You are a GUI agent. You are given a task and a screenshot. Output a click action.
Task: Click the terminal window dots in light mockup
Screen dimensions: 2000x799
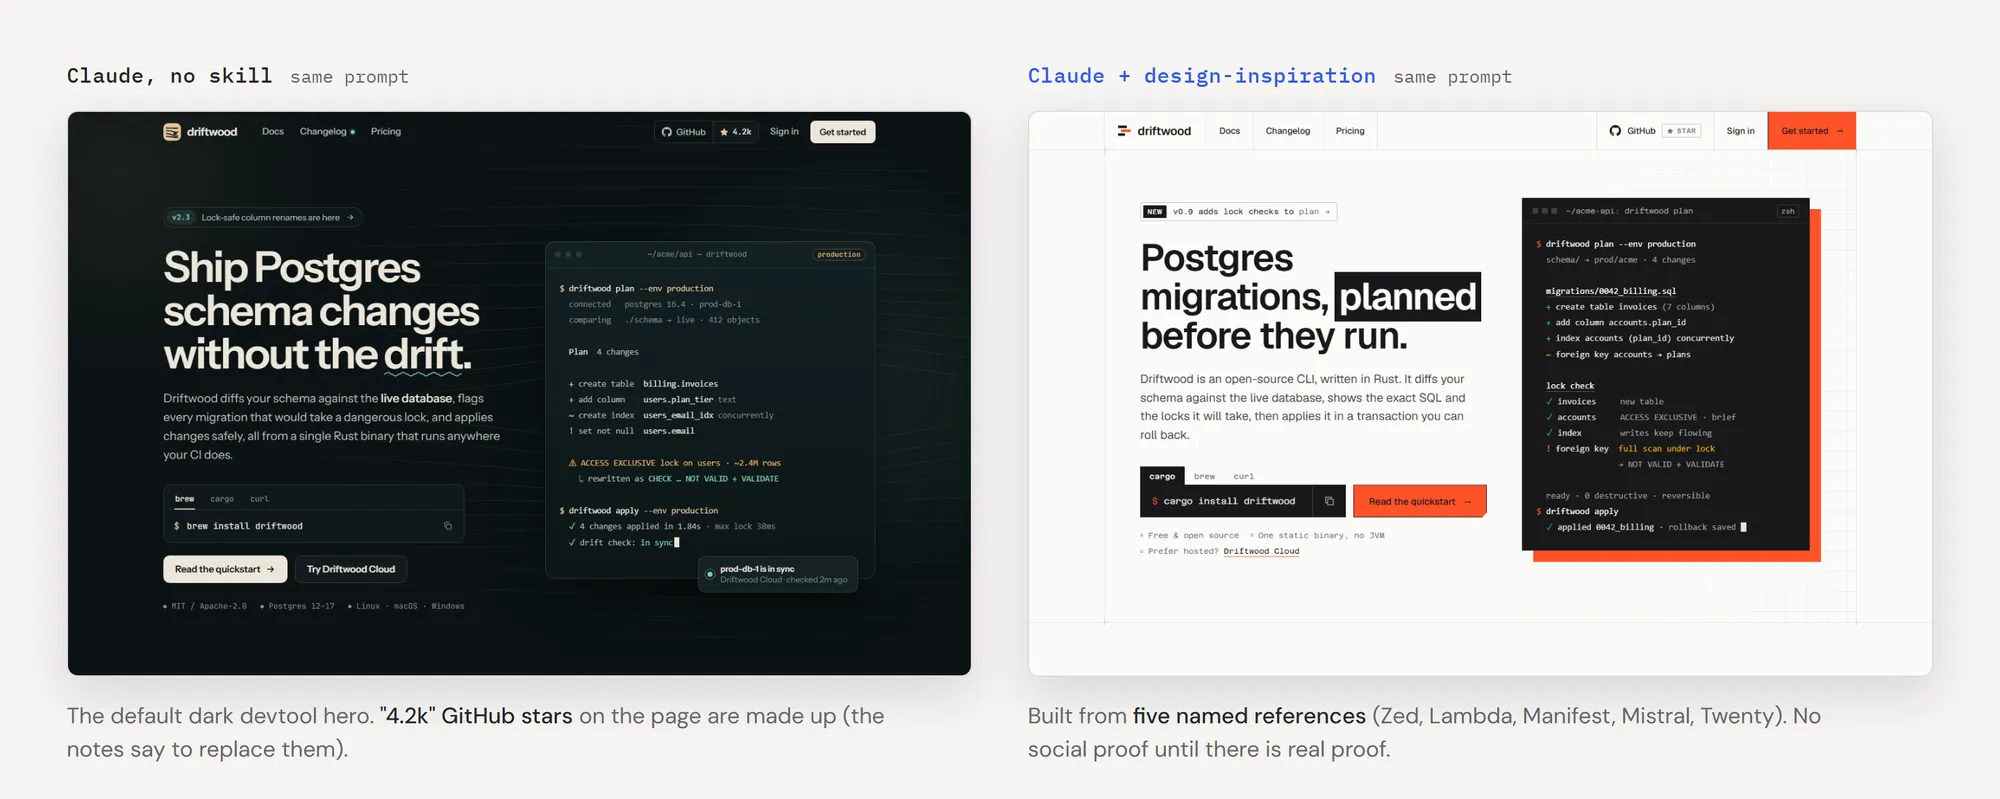click(1544, 211)
